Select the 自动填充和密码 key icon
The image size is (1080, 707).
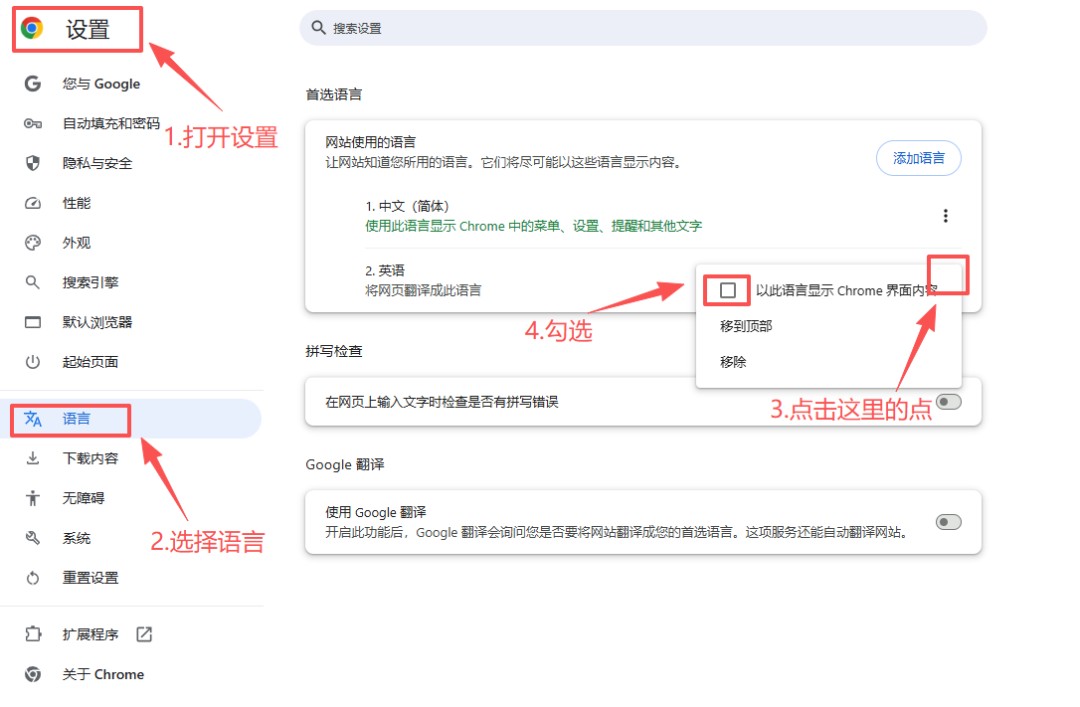point(30,124)
